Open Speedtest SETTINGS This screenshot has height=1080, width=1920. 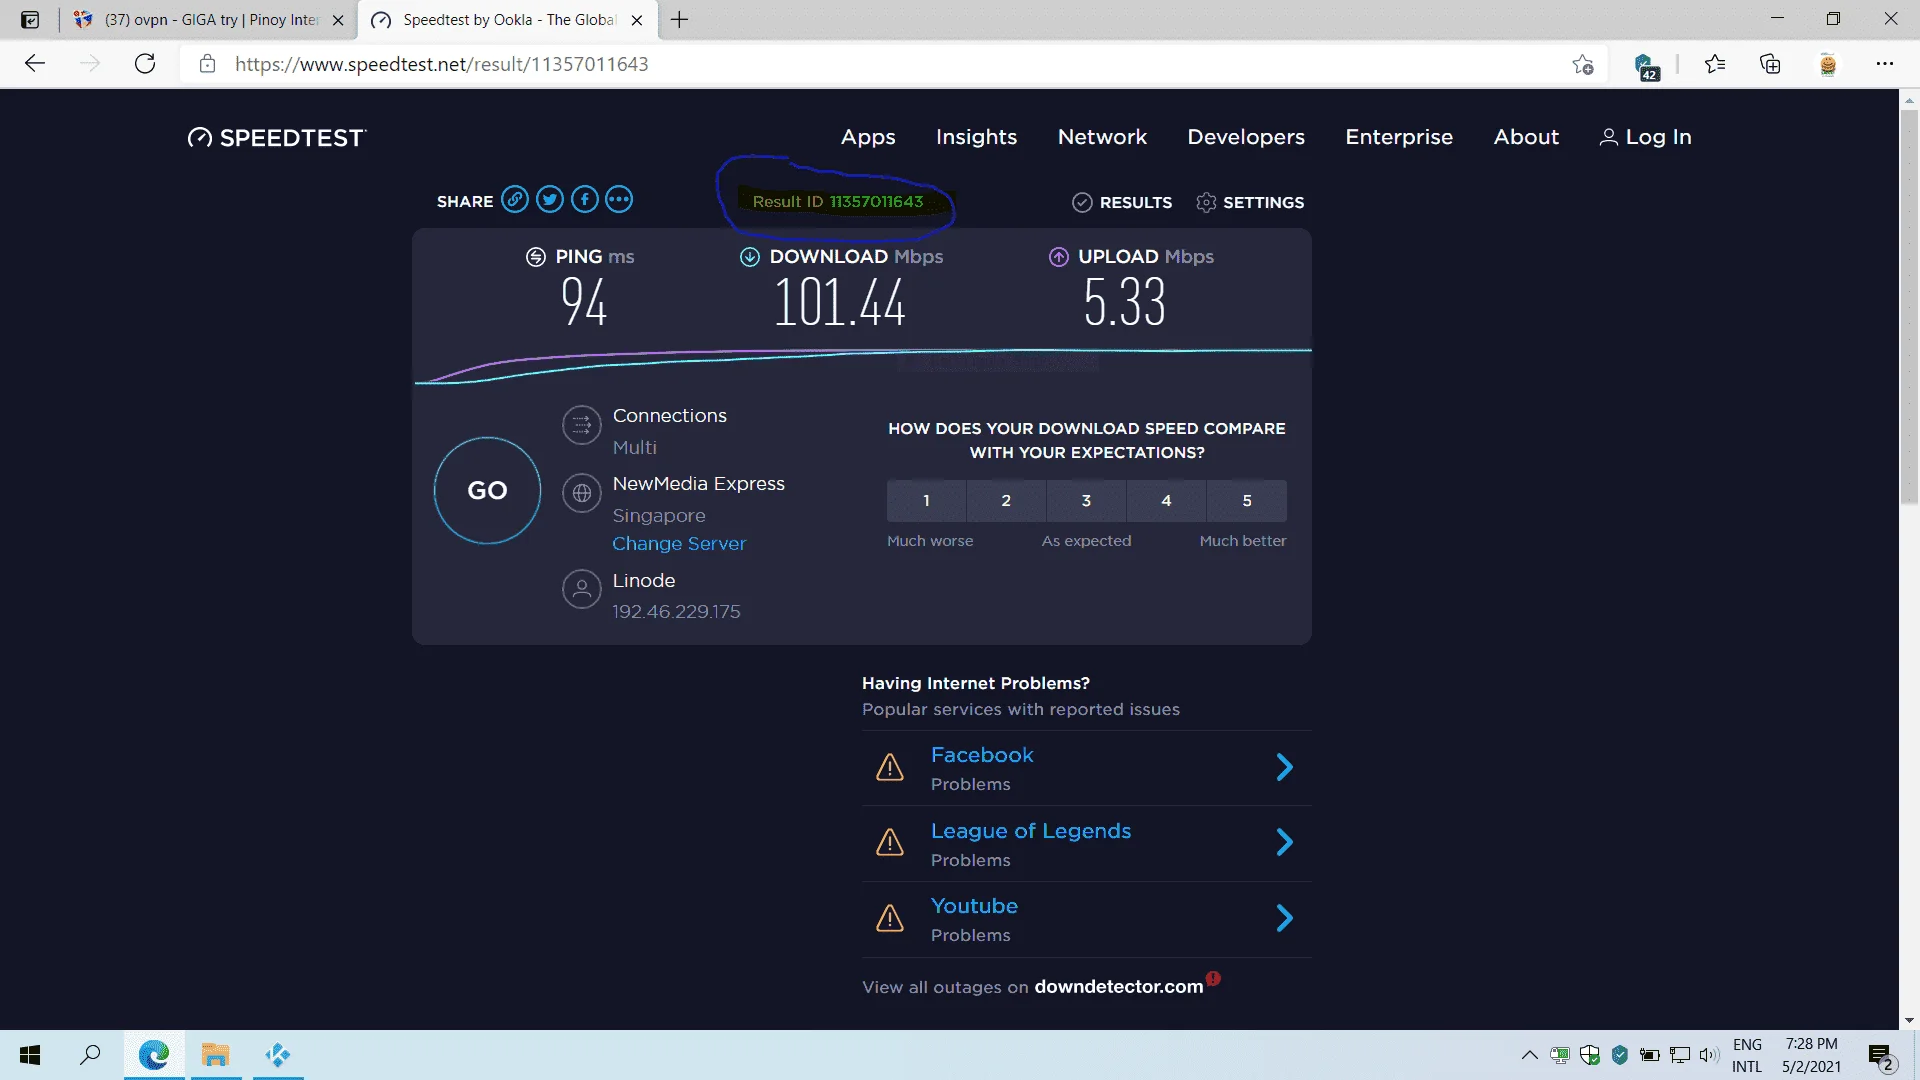click(x=1250, y=202)
